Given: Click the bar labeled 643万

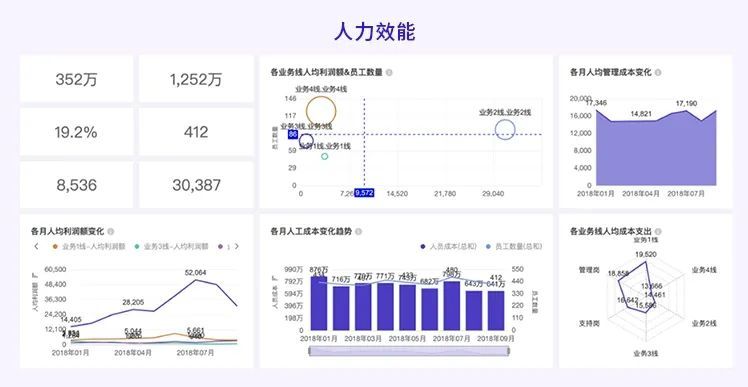Looking at the screenshot, I should [474, 310].
